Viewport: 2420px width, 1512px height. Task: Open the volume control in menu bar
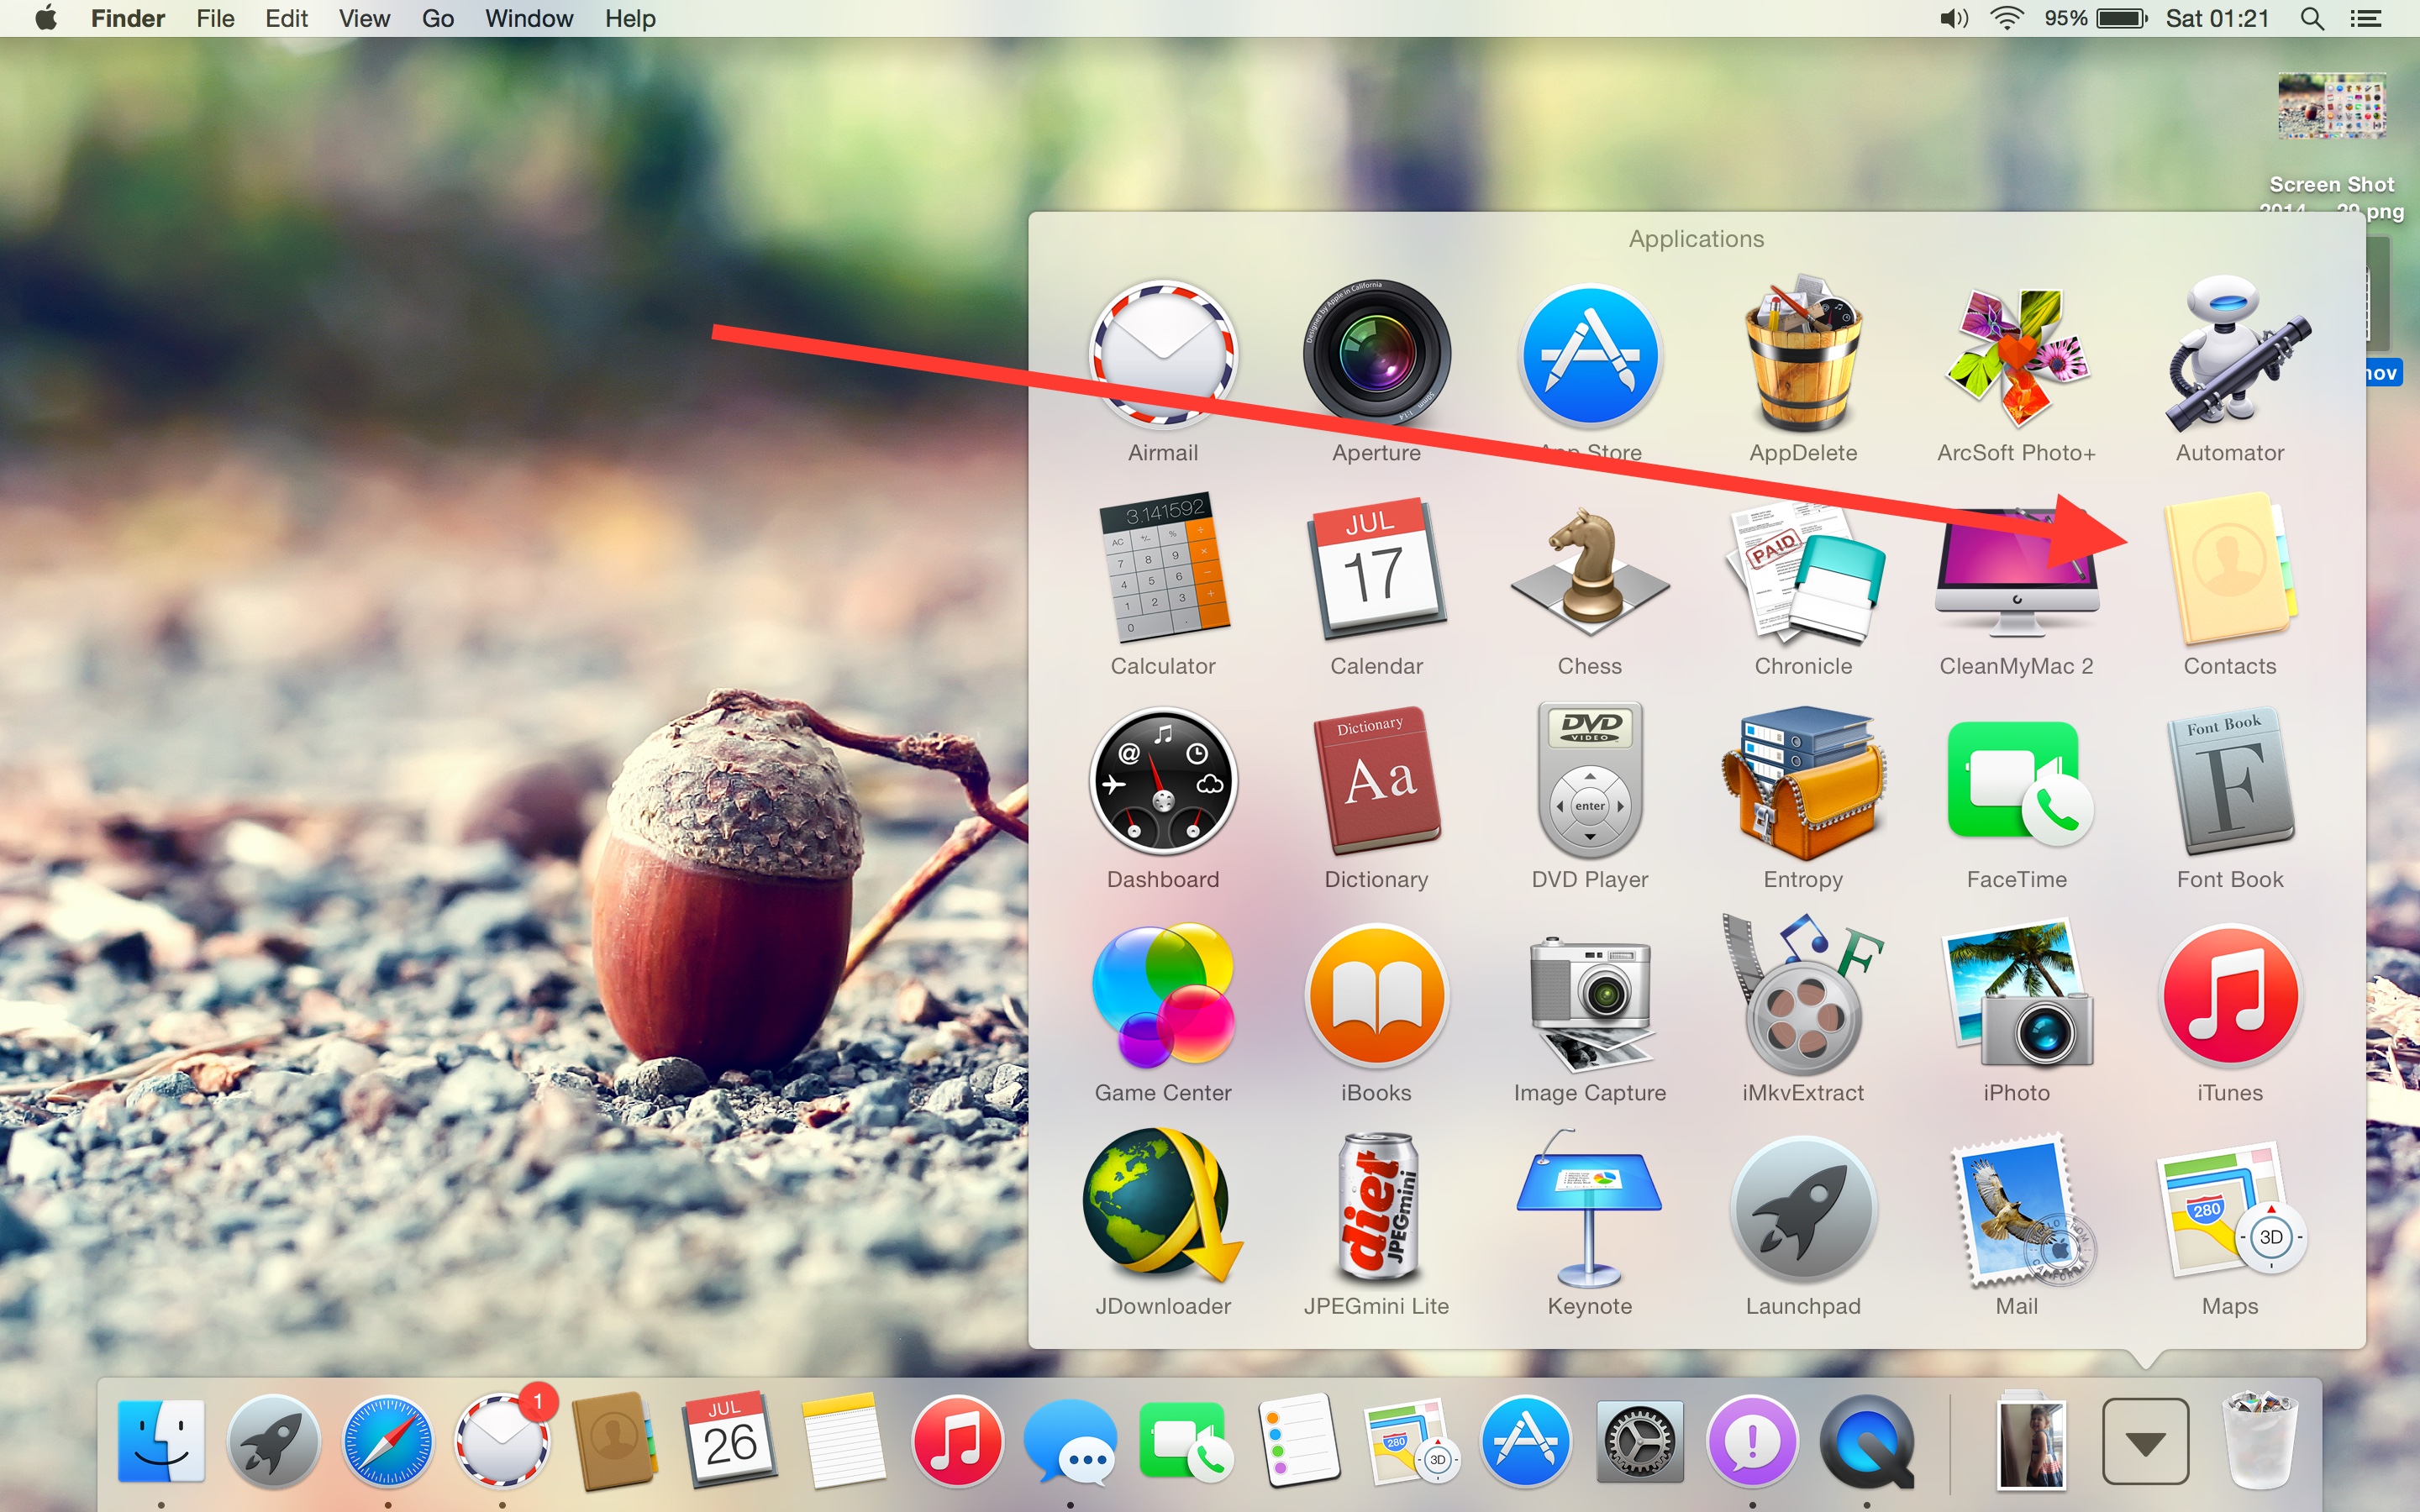point(1954,18)
